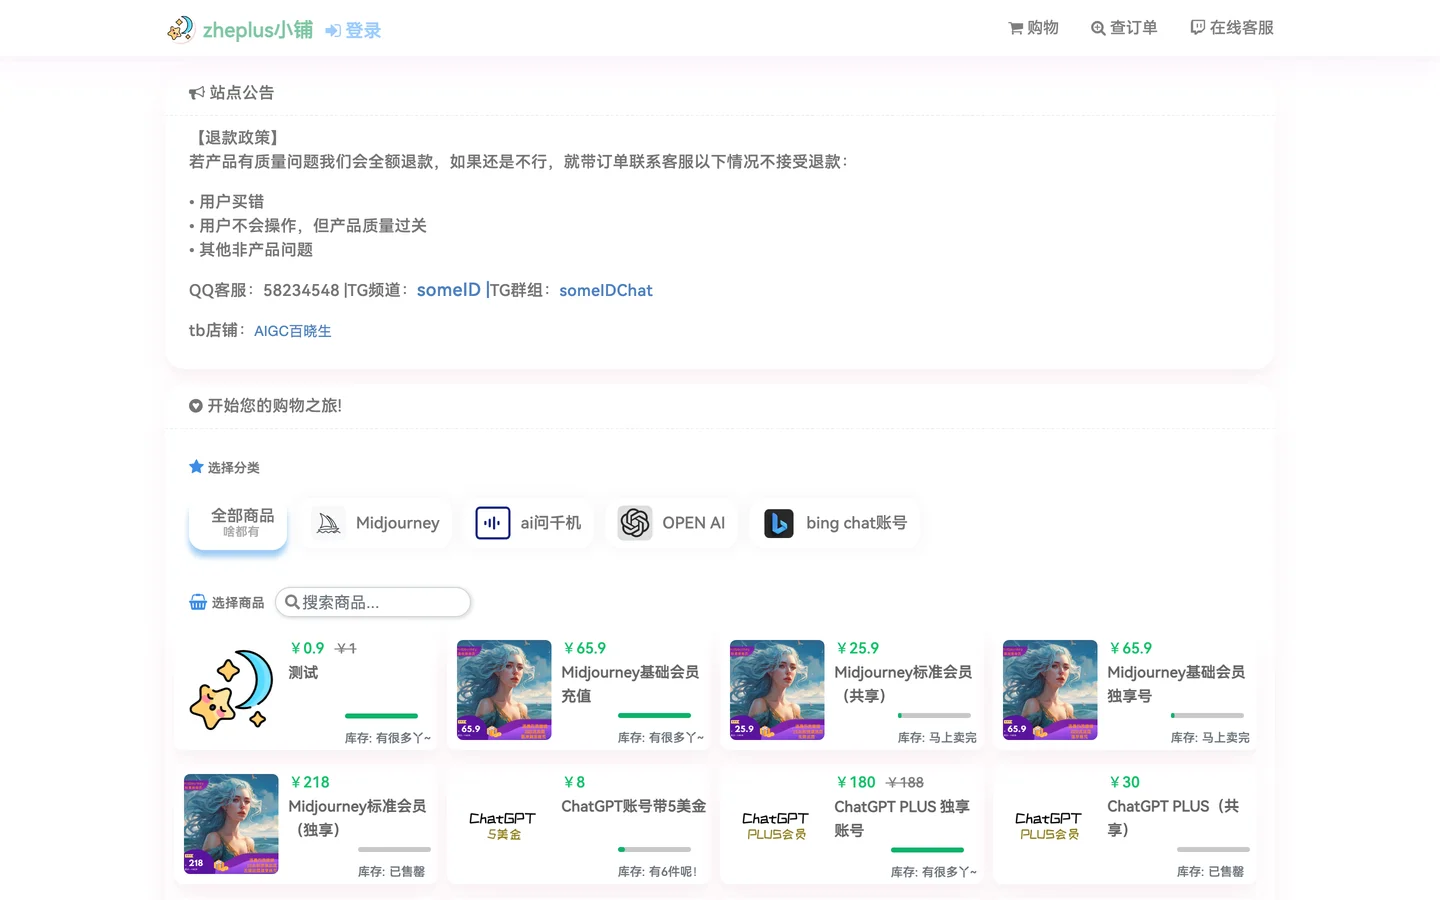This screenshot has height=900, width=1440.
Task: Click the basket icon beside 选择商品
Action: tap(198, 602)
